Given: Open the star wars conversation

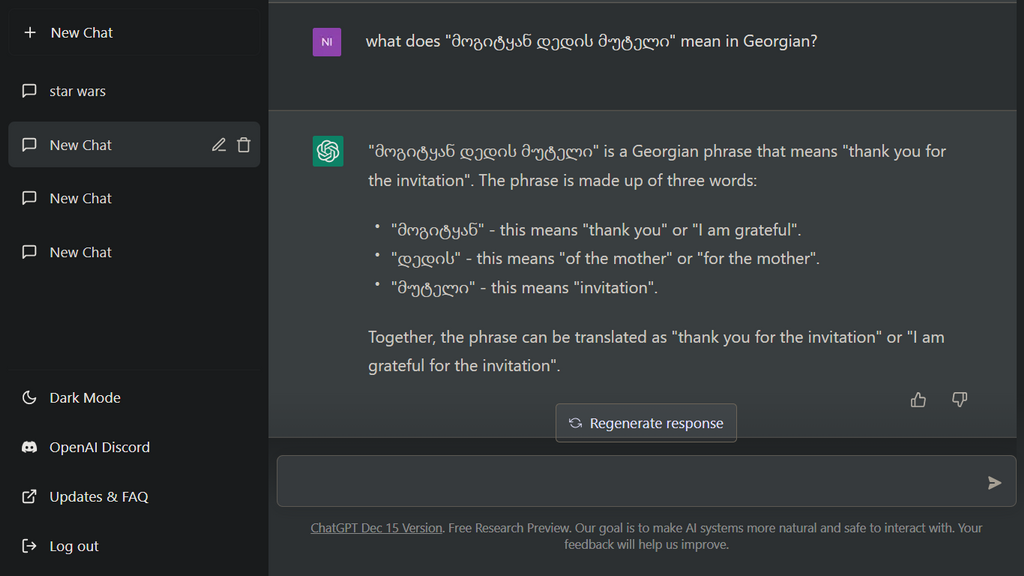Looking at the screenshot, I should 78,91.
